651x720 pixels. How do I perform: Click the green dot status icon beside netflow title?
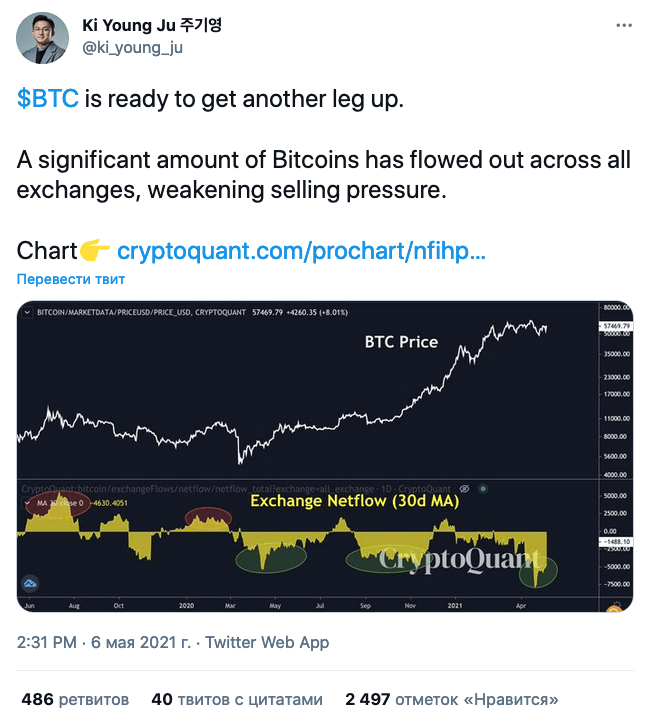coord(483,489)
